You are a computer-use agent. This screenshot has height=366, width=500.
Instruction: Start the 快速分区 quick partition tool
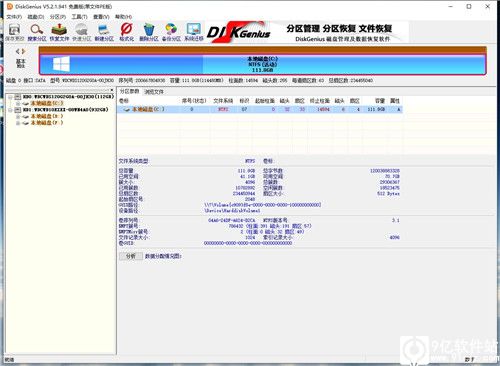pos(81,32)
